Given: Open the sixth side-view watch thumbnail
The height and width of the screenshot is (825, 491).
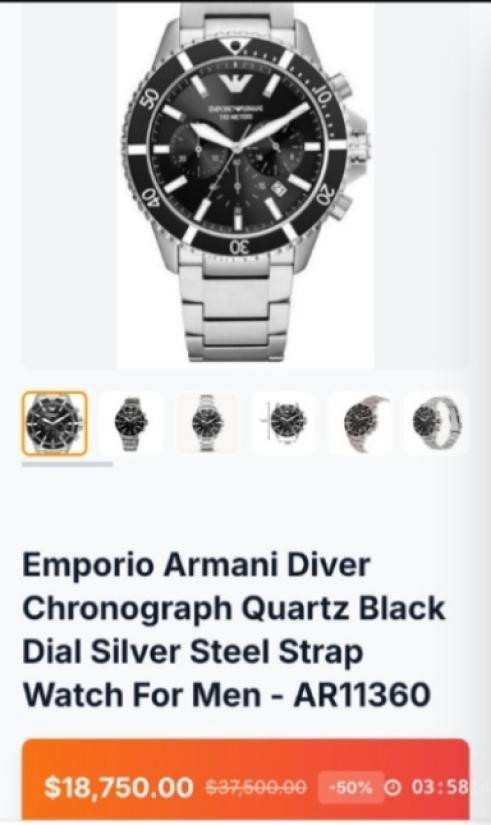Looking at the screenshot, I should point(436,423).
